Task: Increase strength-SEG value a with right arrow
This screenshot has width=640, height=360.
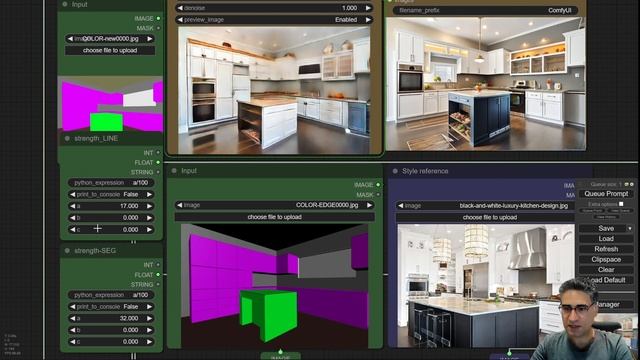Action: tap(149, 318)
